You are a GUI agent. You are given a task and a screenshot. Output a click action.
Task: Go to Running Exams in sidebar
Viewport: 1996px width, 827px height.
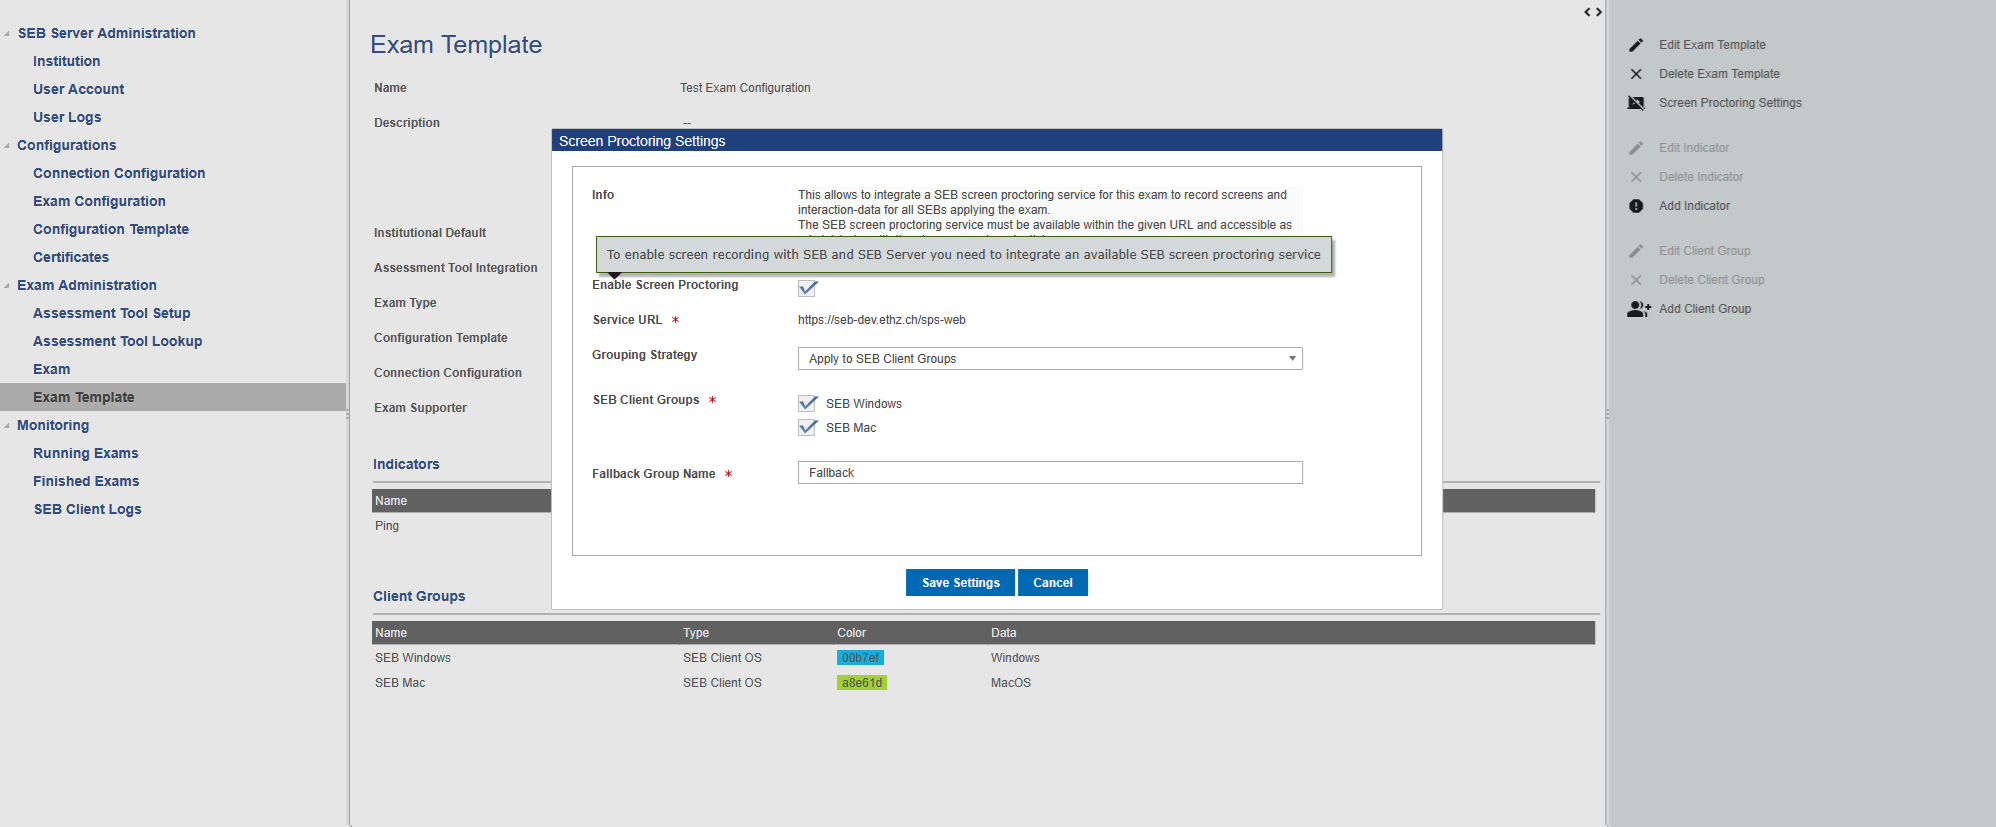[x=86, y=453]
